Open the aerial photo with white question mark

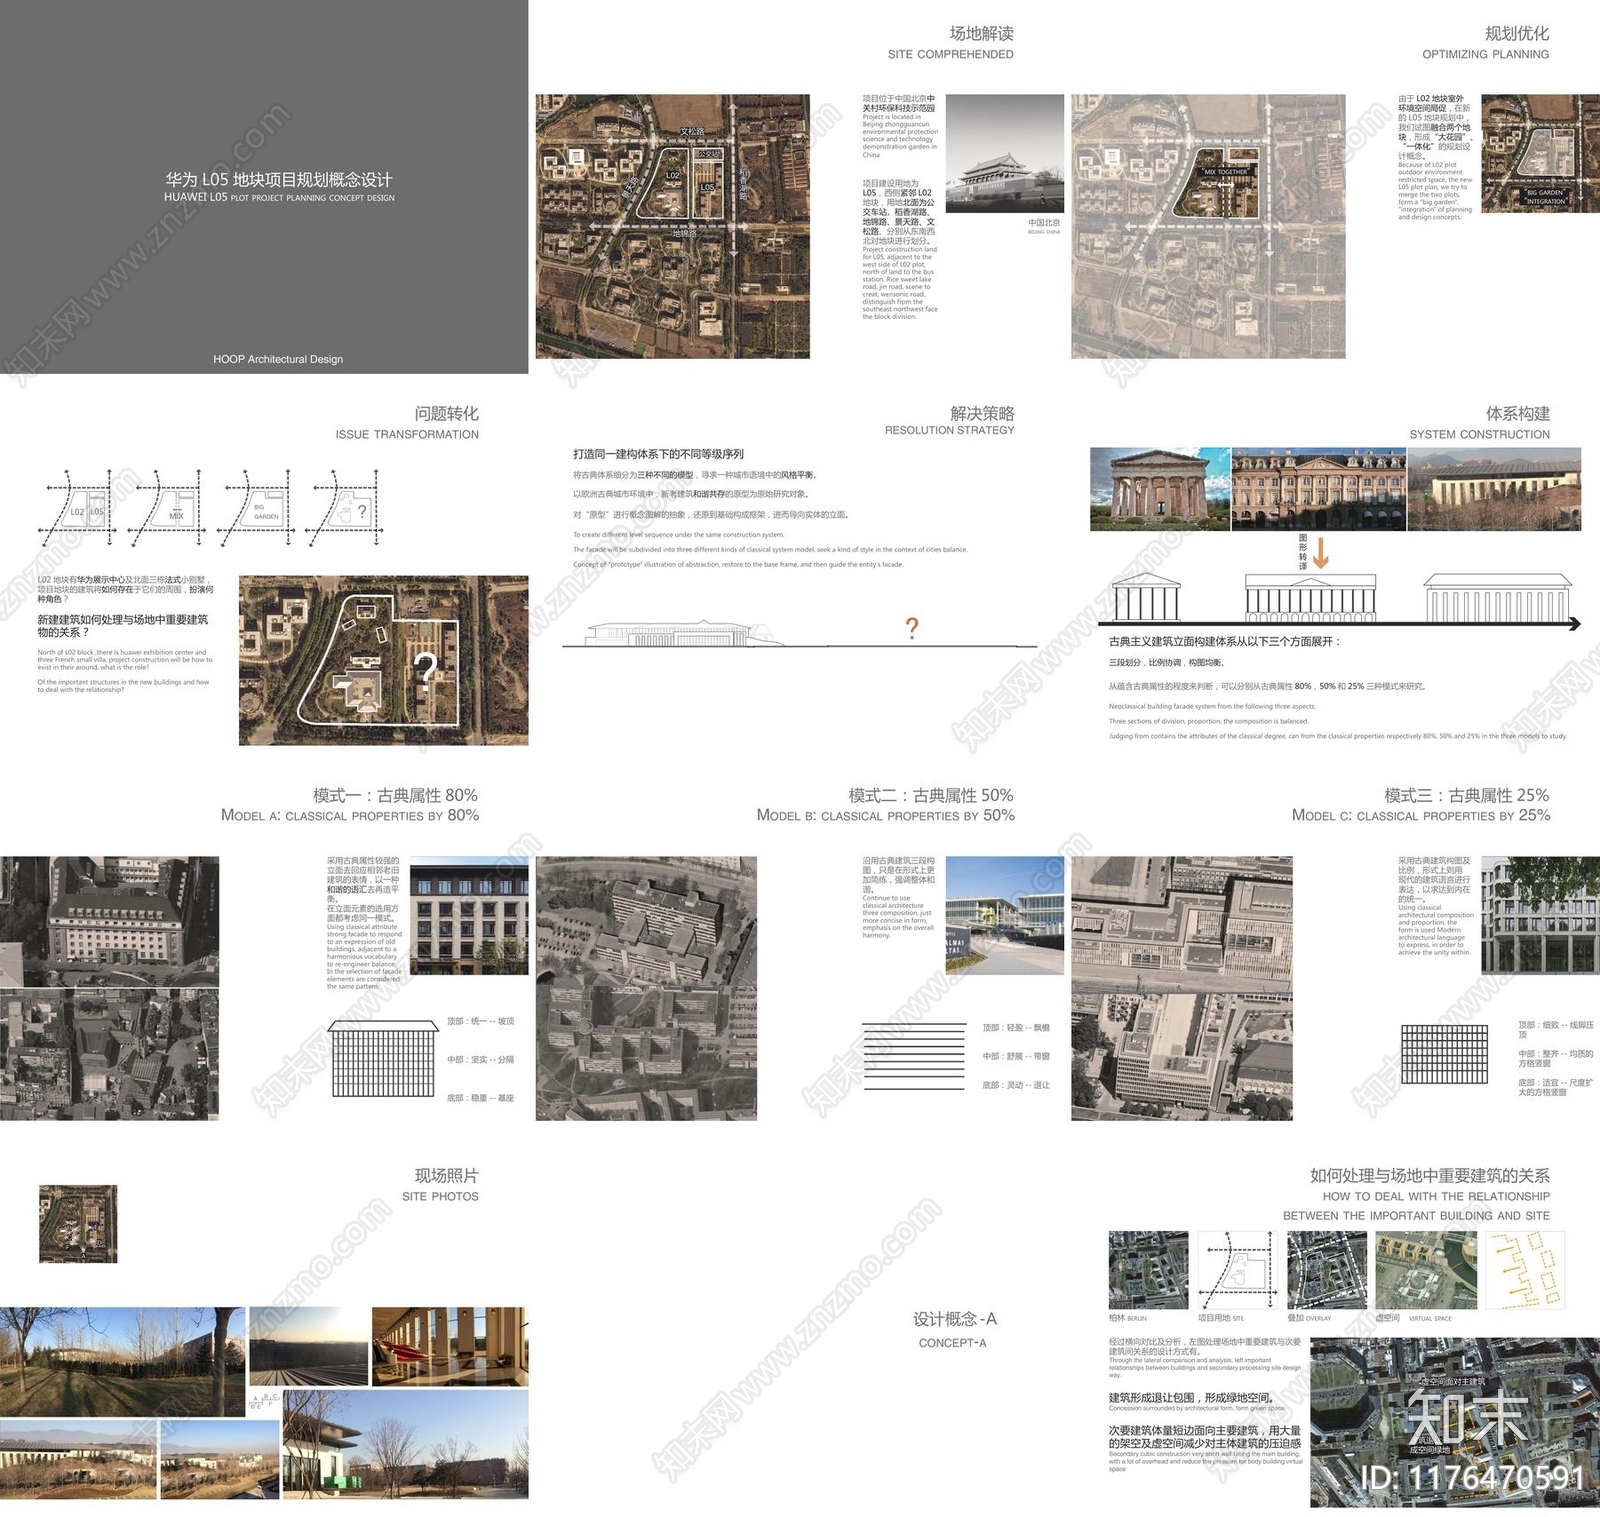point(383,660)
